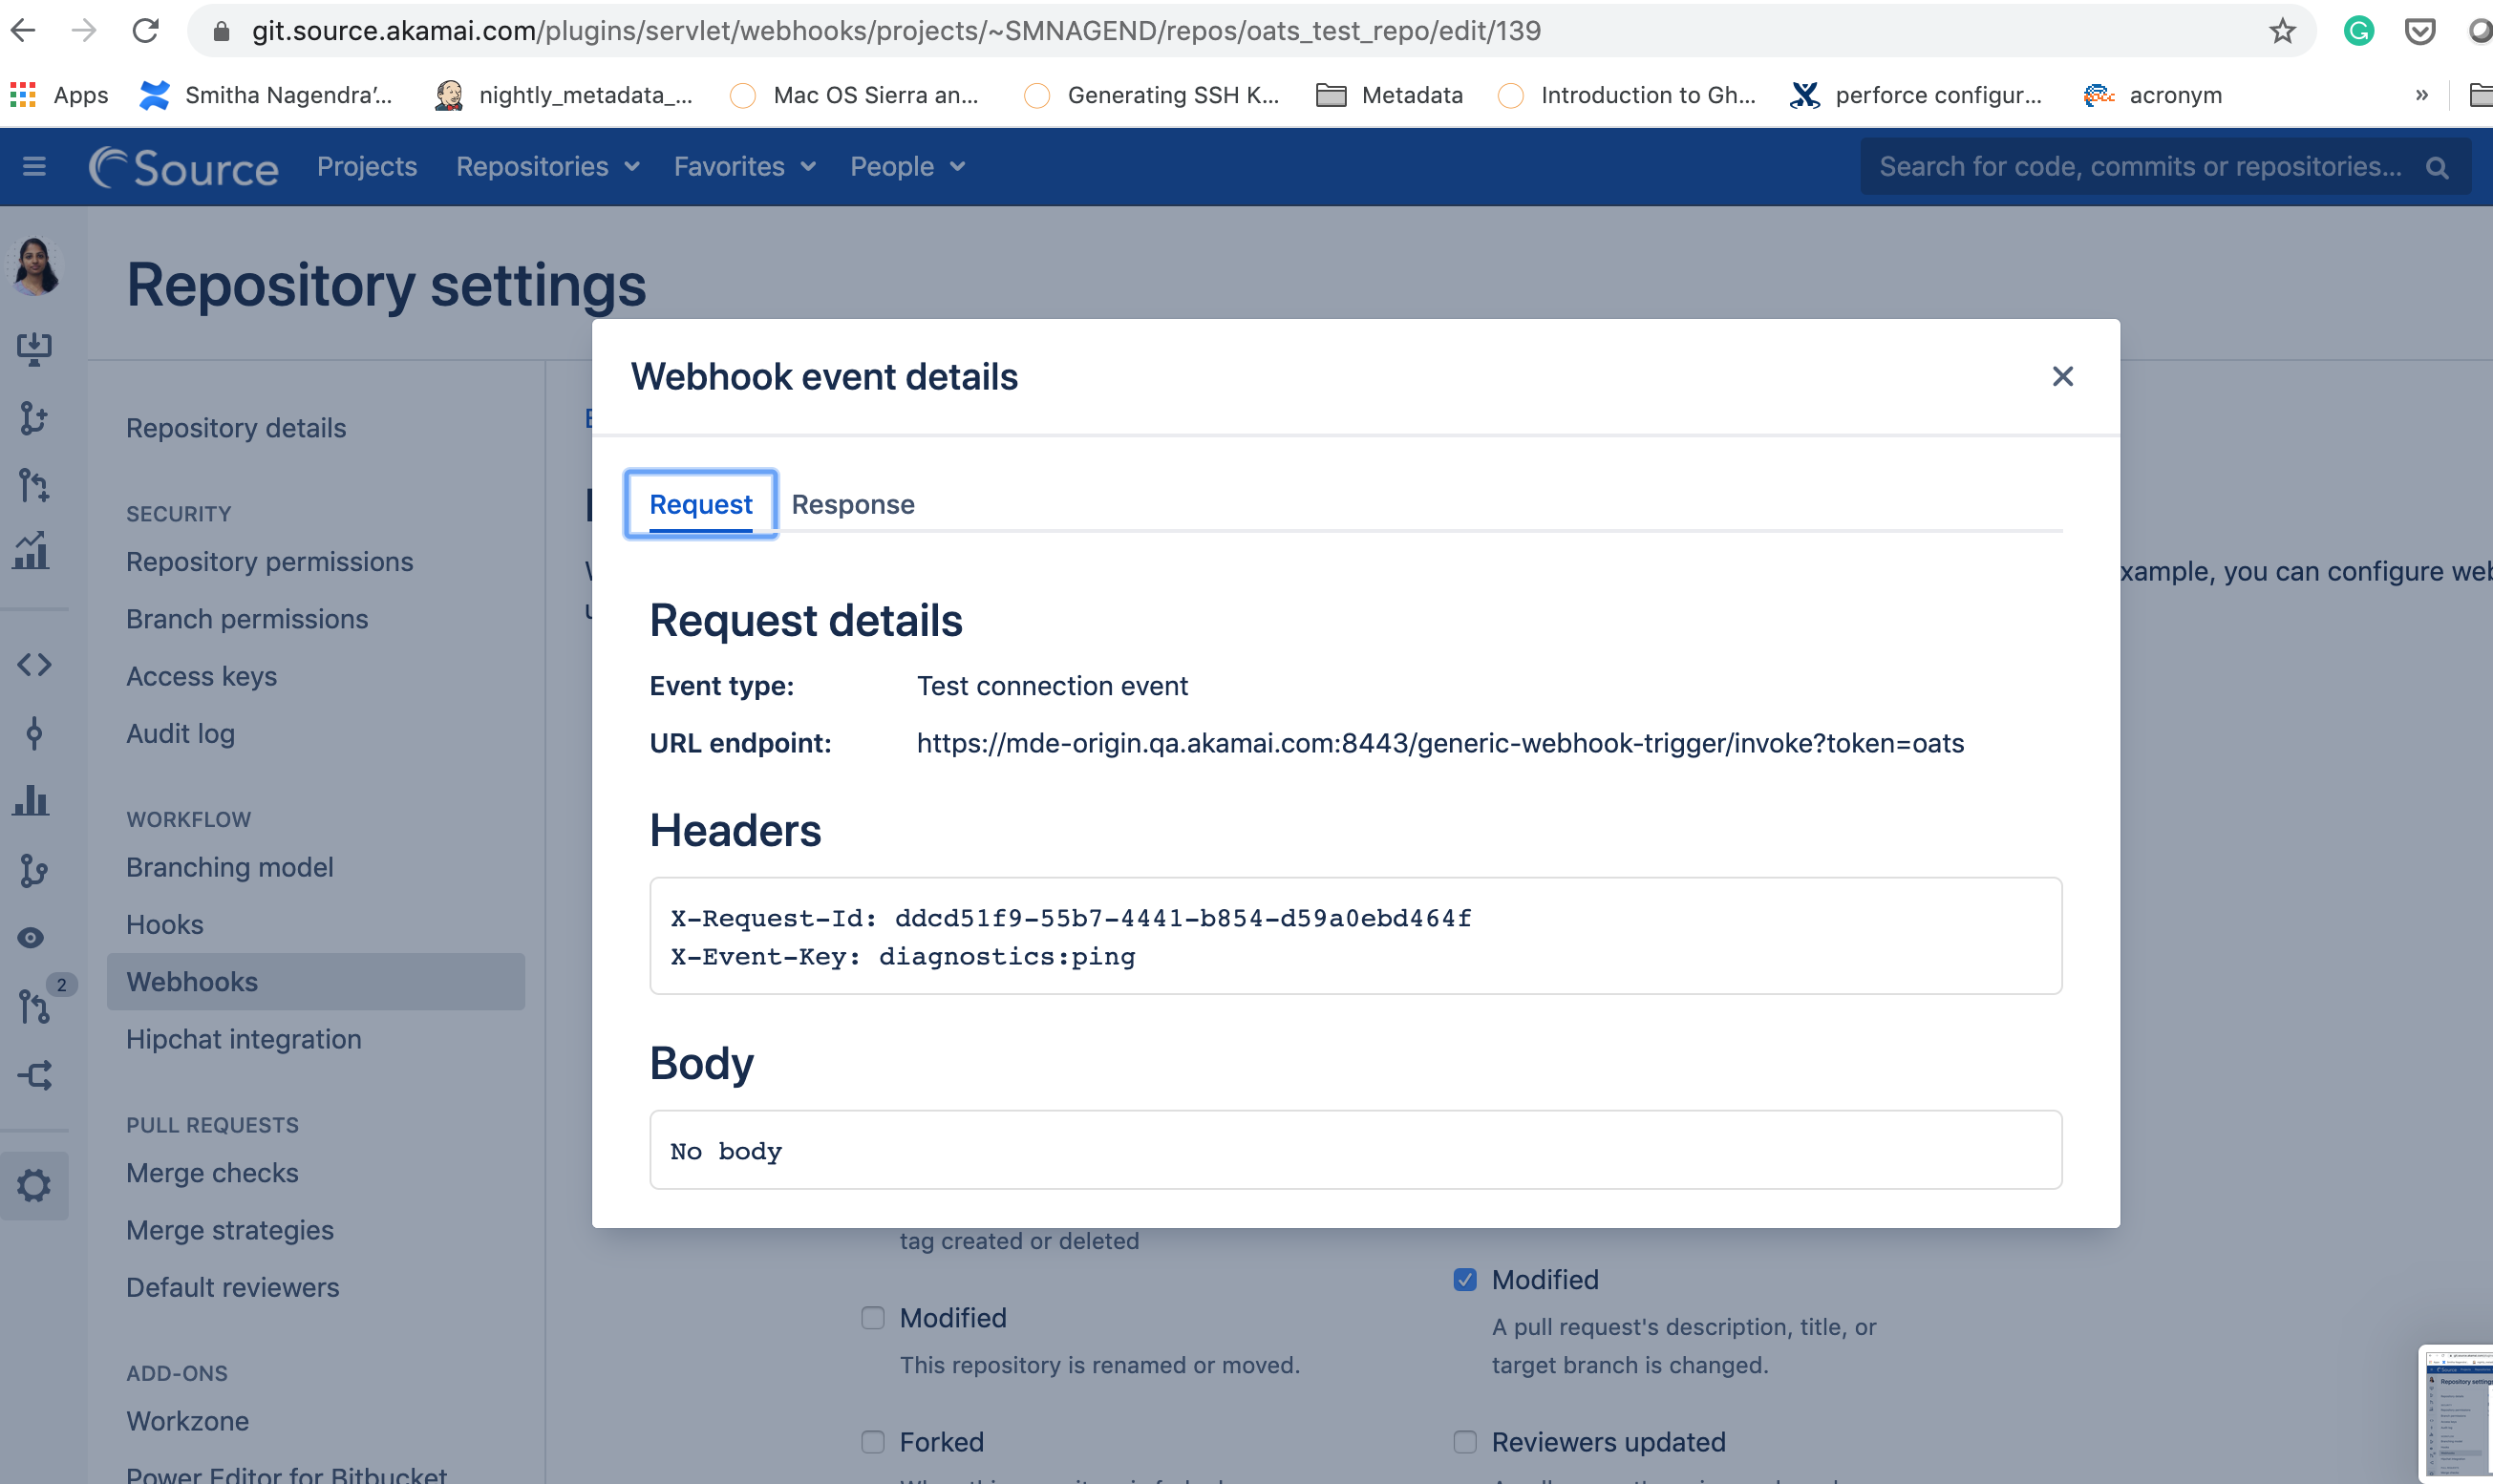Image resolution: width=2493 pixels, height=1484 pixels.
Task: Open the Commits sidebar icon
Action: 34,733
